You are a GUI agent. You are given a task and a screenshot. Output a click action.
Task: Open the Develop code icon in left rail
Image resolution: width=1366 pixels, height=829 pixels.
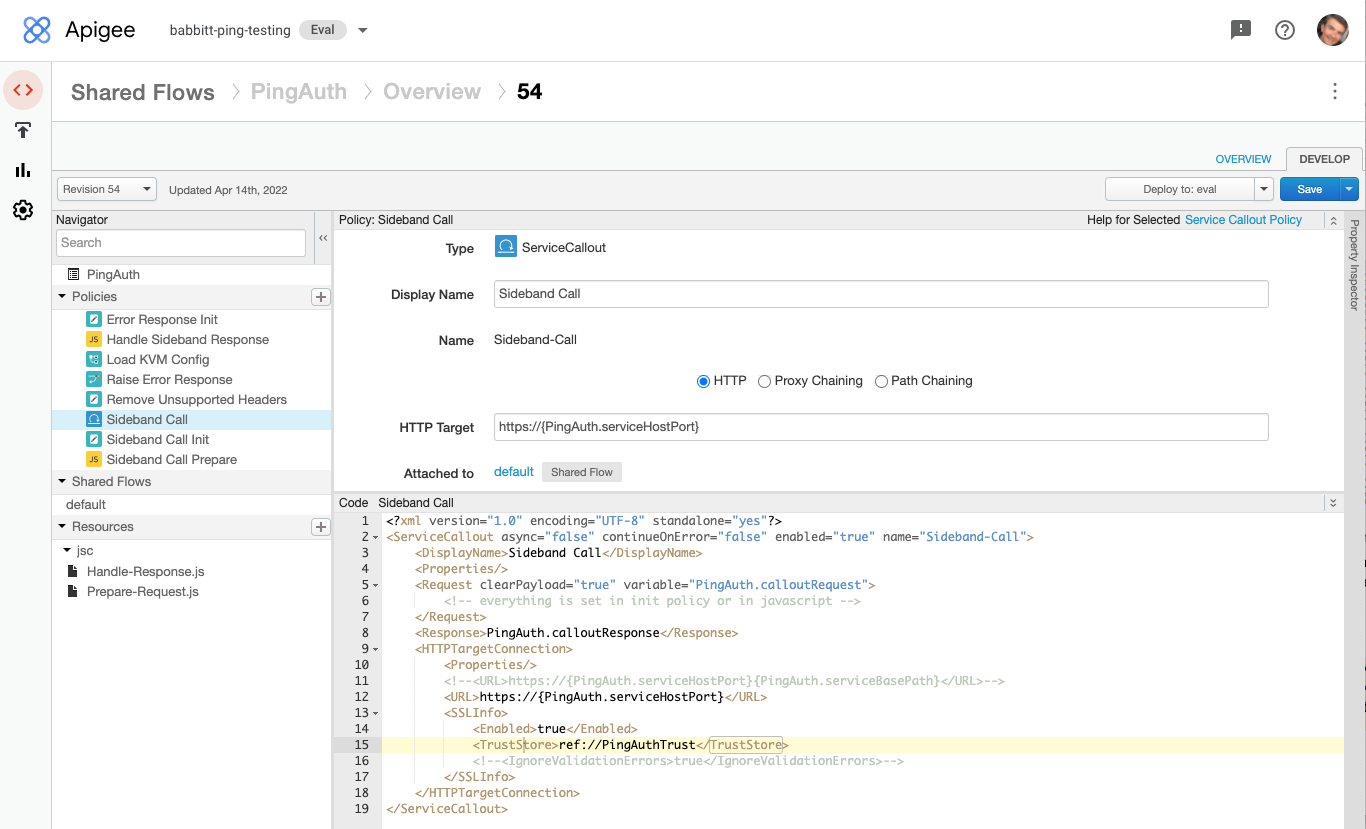[23, 90]
